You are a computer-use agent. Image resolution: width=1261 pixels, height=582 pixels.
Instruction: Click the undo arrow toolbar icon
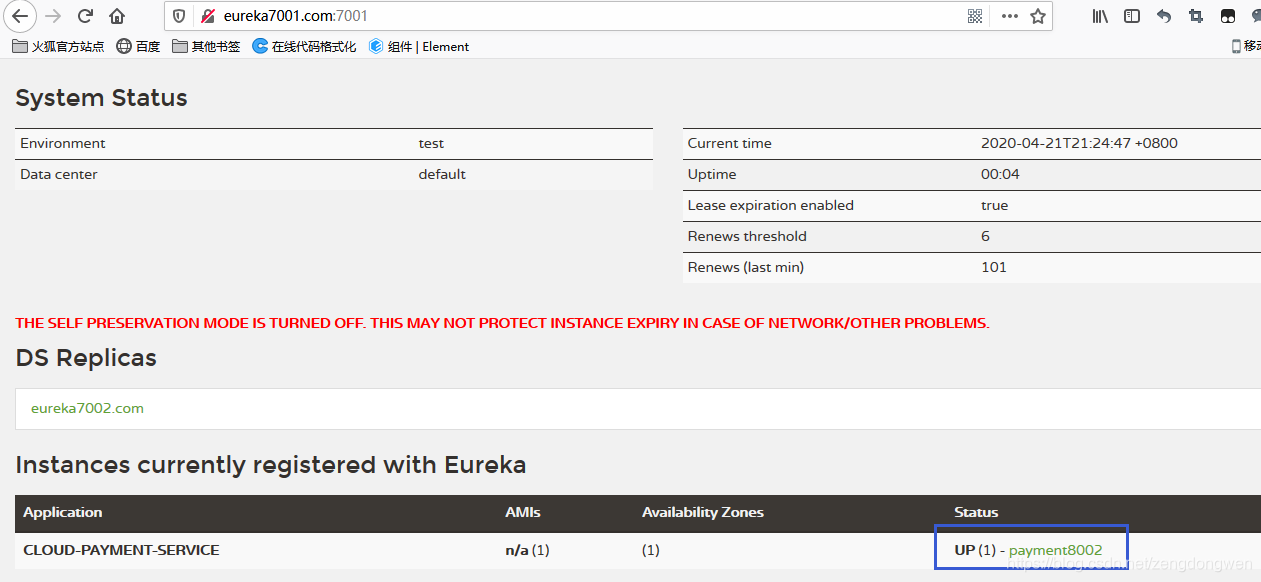[x=1164, y=16]
